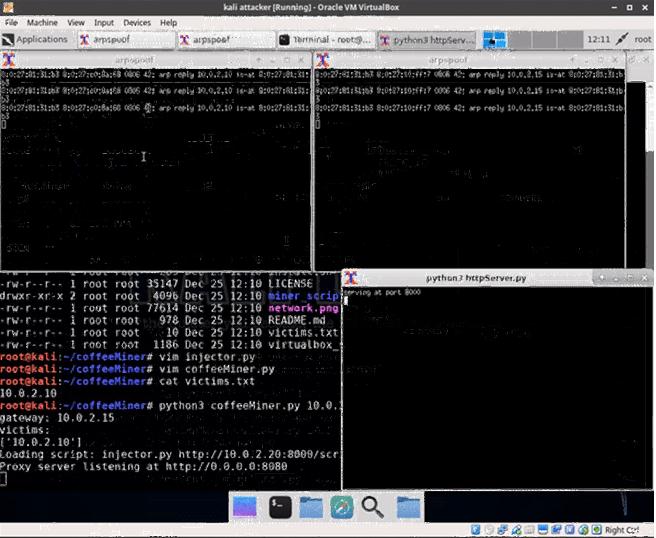Click the network plug icon beside clock

click(622, 39)
